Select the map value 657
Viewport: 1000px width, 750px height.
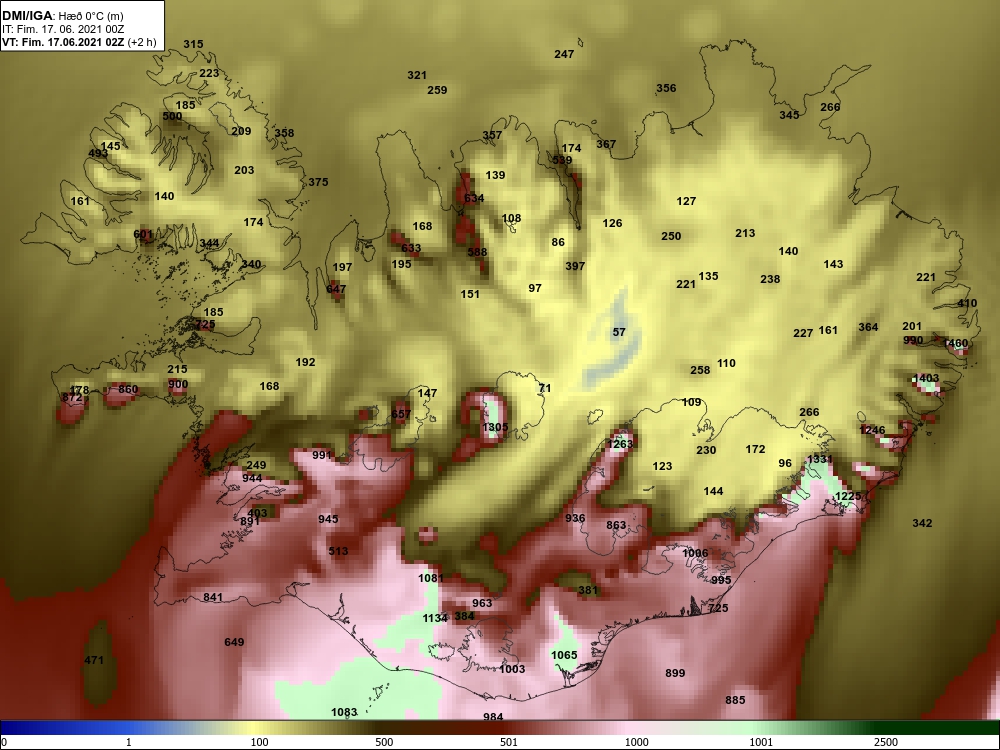click(401, 415)
